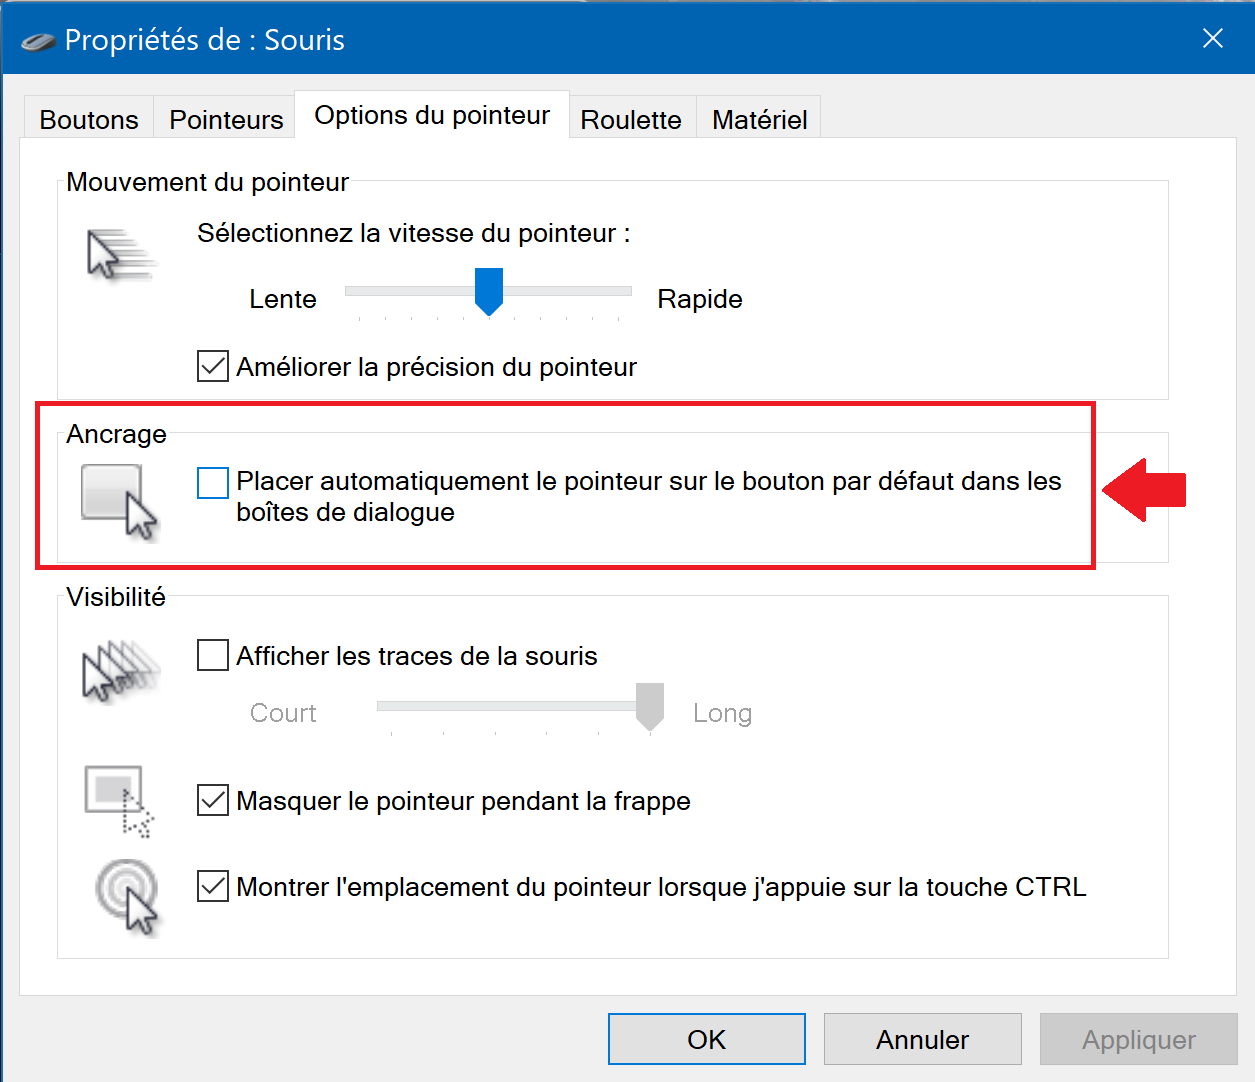Viewport: 1255px width, 1082px height.
Task: Confirm settings with the OK button
Action: 707,1039
